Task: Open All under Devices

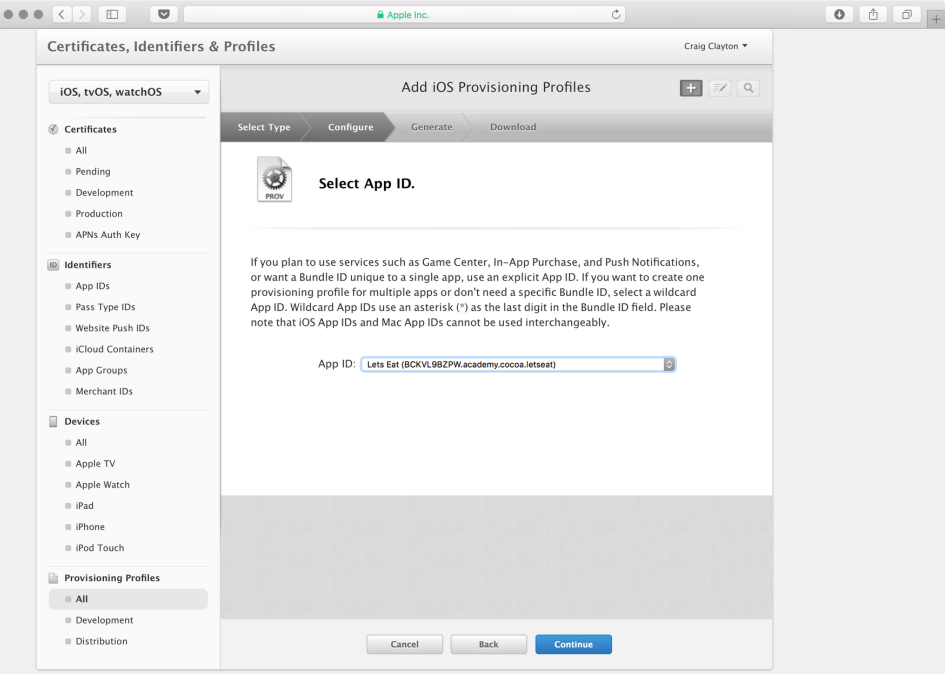Action: point(81,443)
